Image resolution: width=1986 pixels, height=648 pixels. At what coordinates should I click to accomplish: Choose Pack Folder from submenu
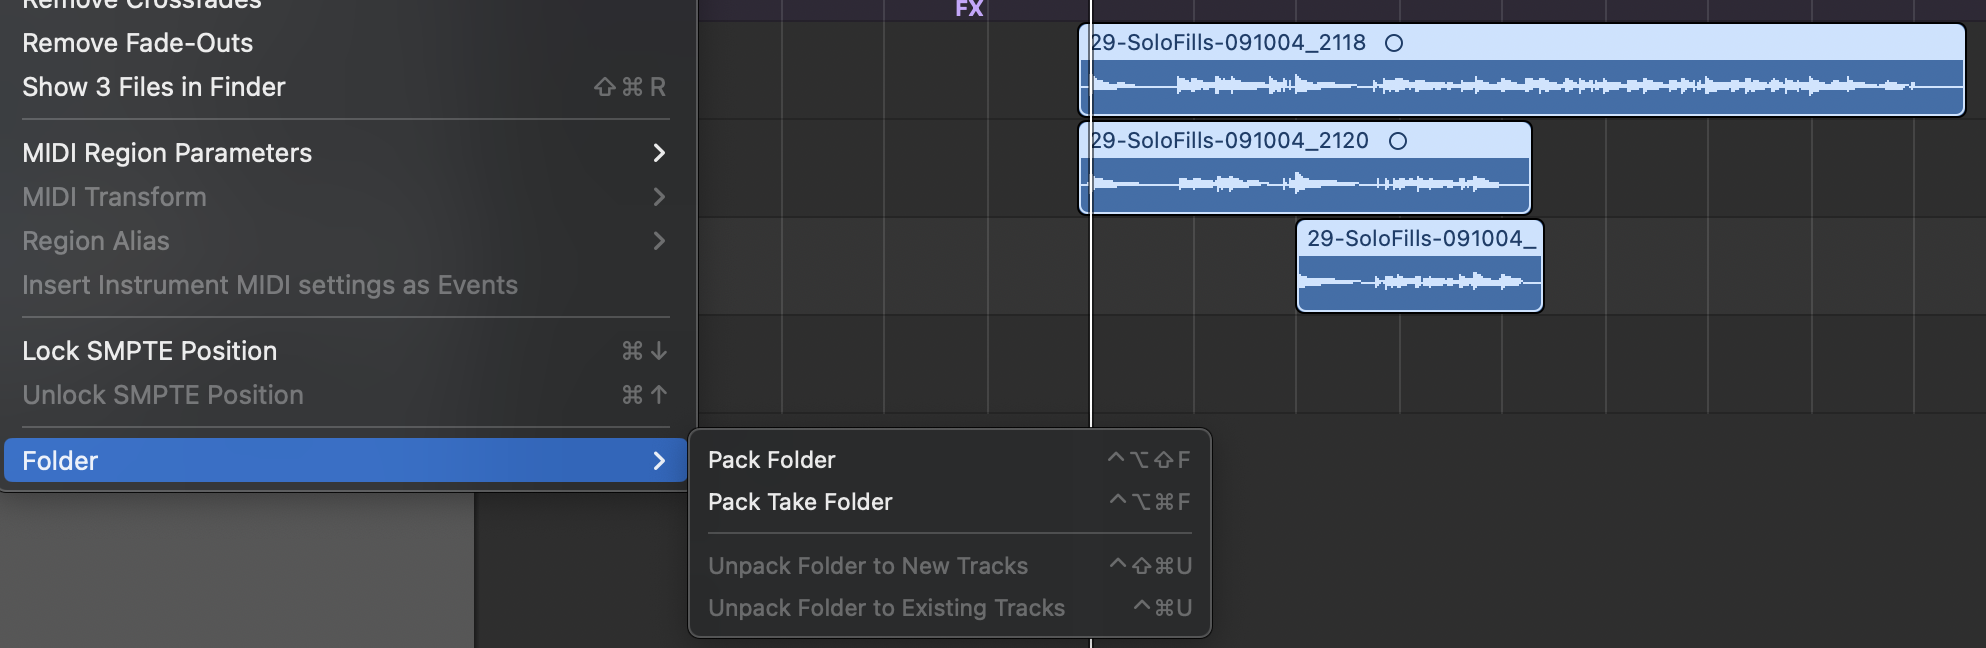click(x=772, y=460)
